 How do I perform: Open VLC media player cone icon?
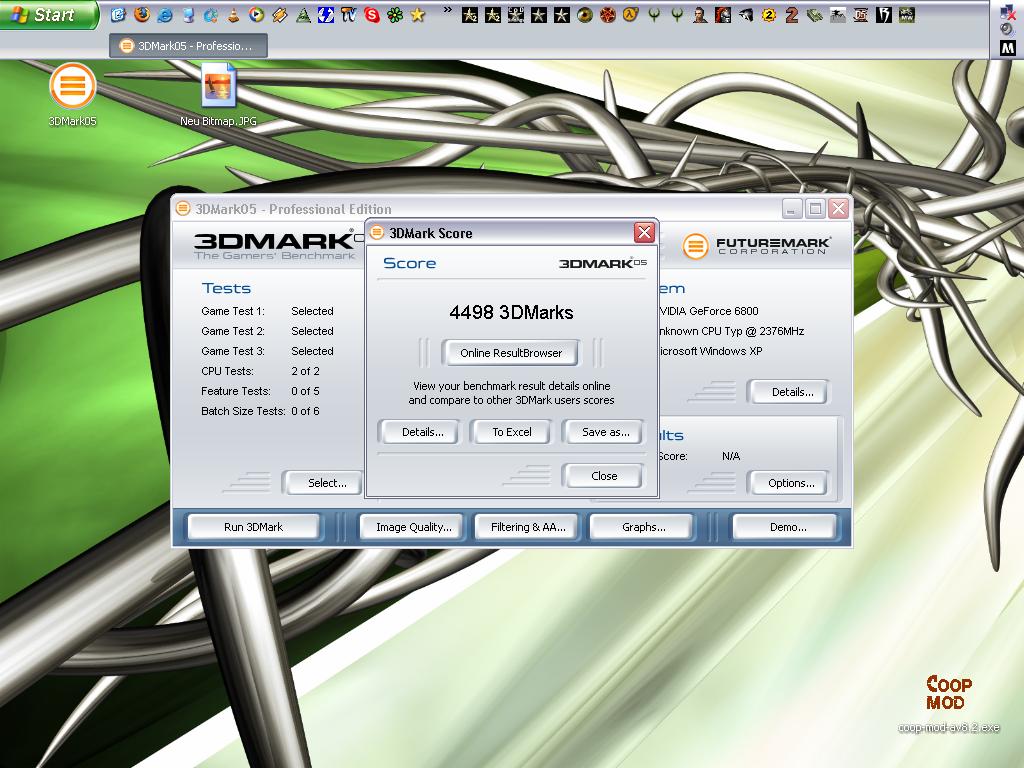(x=233, y=14)
